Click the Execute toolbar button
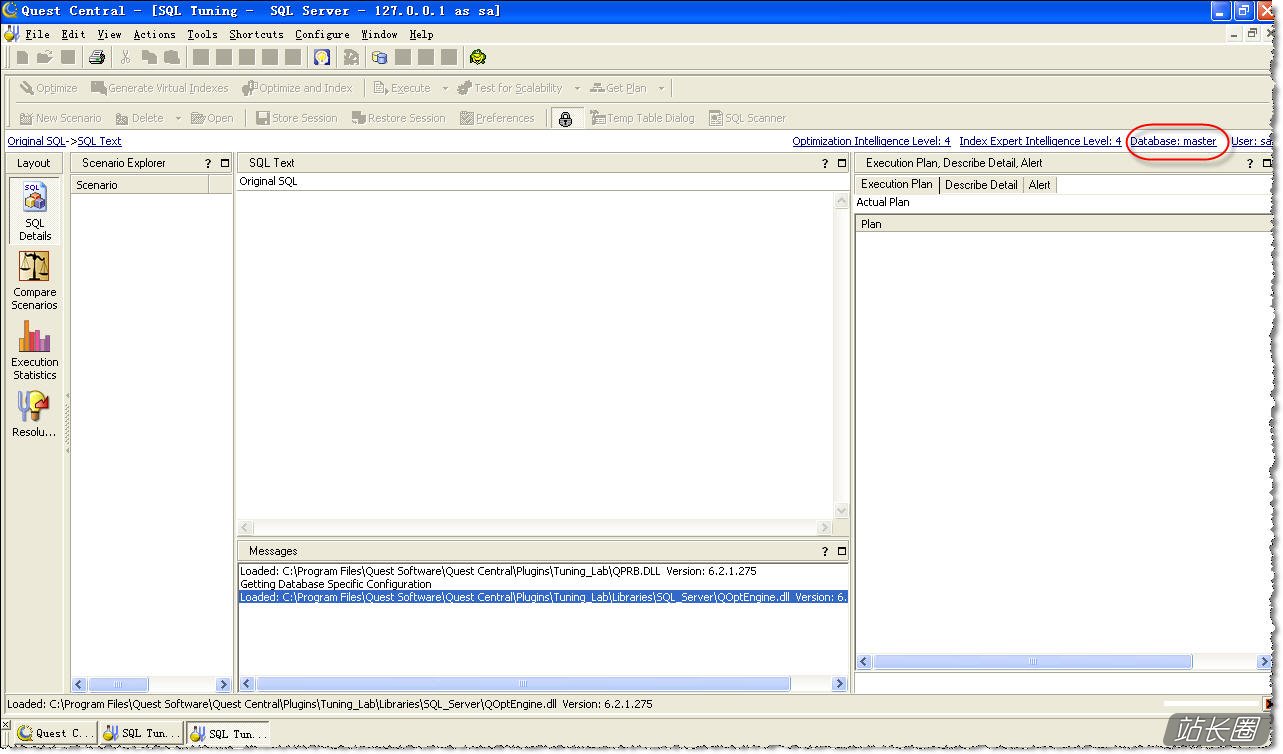The width and height of the screenshot is (1283, 754). (x=402, y=88)
